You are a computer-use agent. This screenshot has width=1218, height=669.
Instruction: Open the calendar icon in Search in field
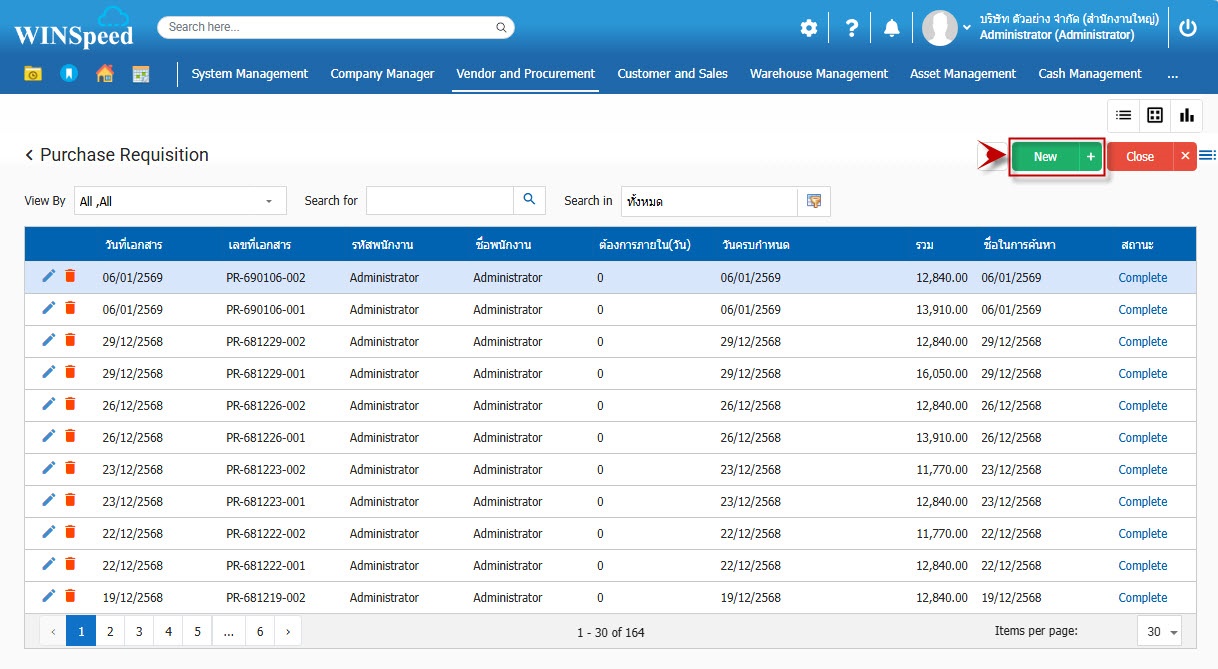coord(814,201)
